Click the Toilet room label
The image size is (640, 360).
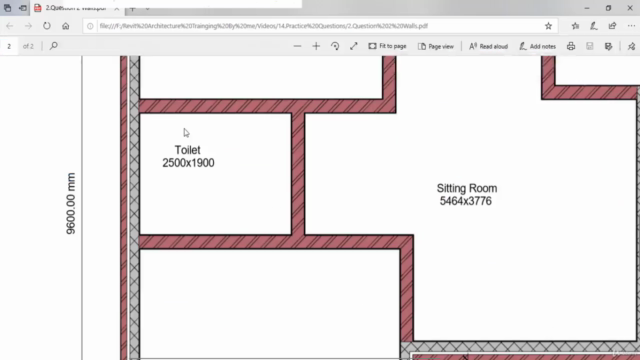187,150
